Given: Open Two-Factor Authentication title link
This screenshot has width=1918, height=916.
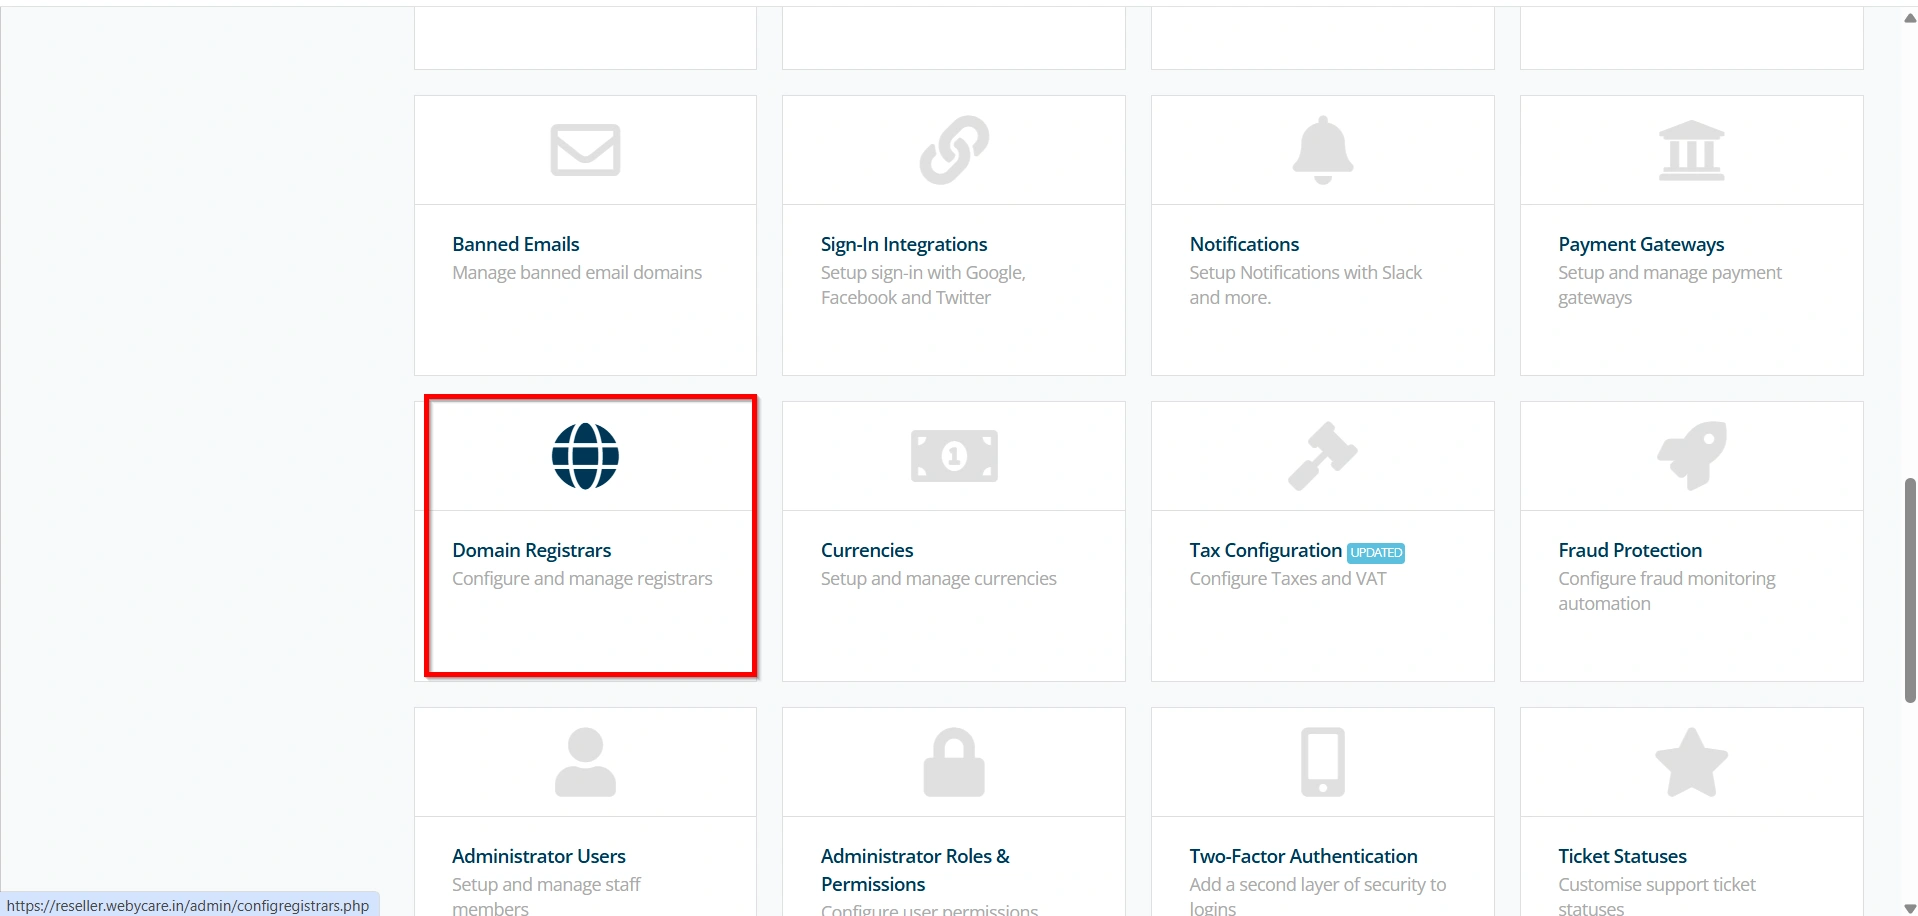Looking at the screenshot, I should tap(1303, 856).
